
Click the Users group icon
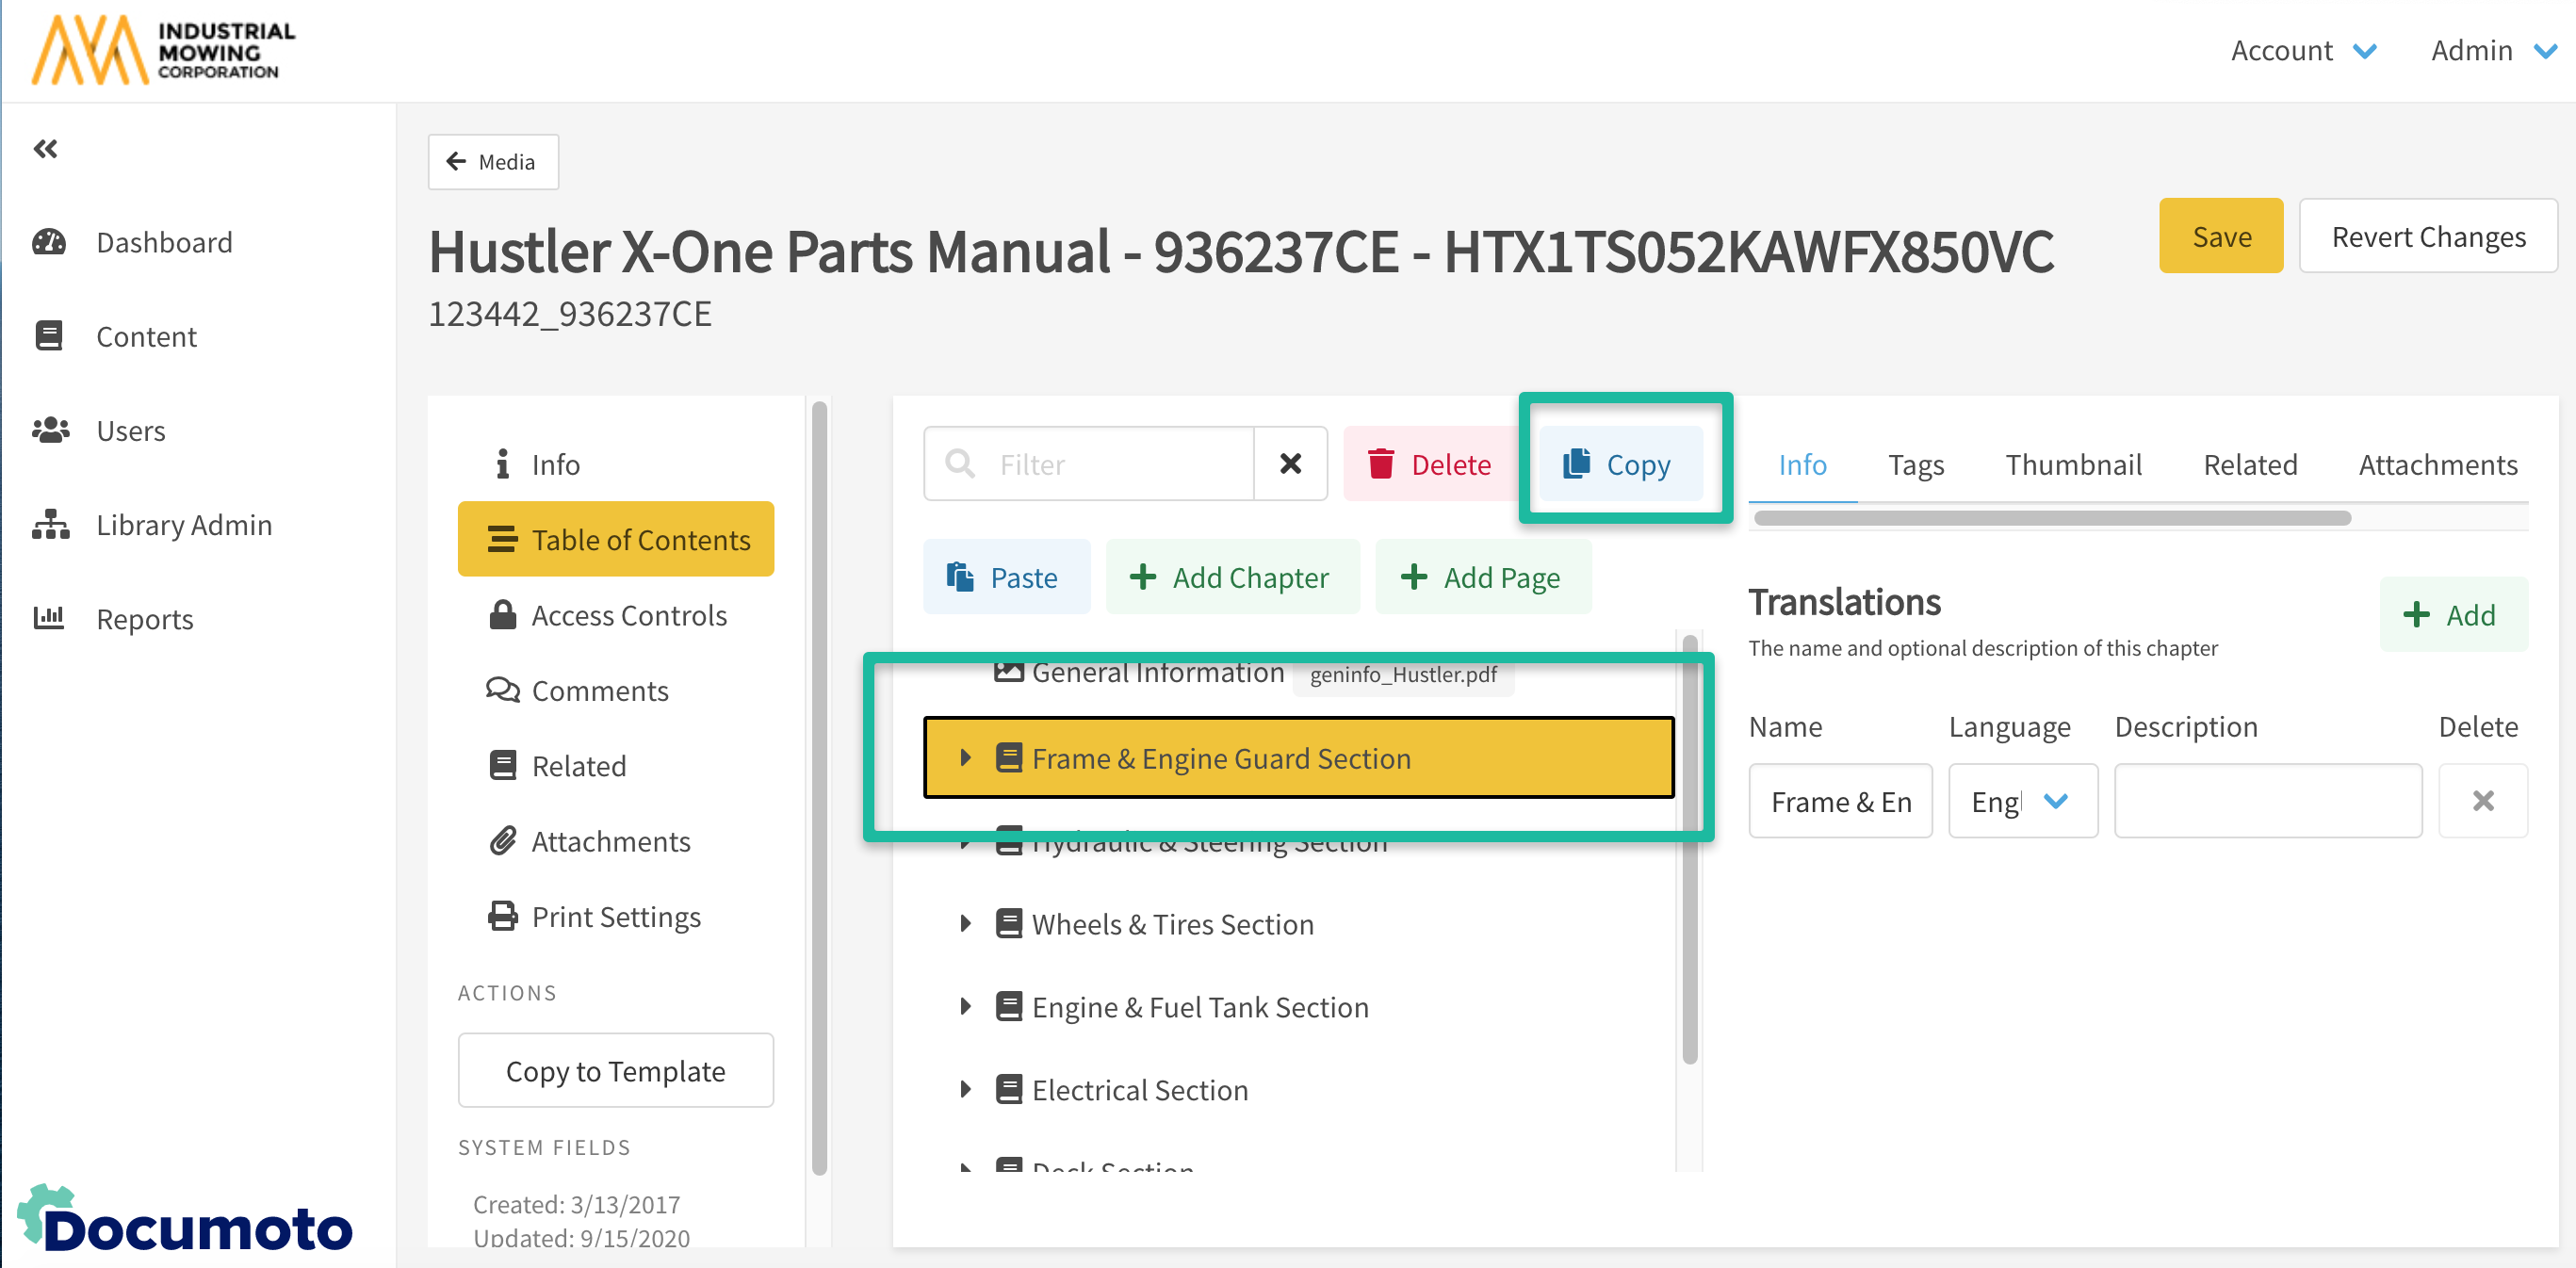tap(50, 430)
